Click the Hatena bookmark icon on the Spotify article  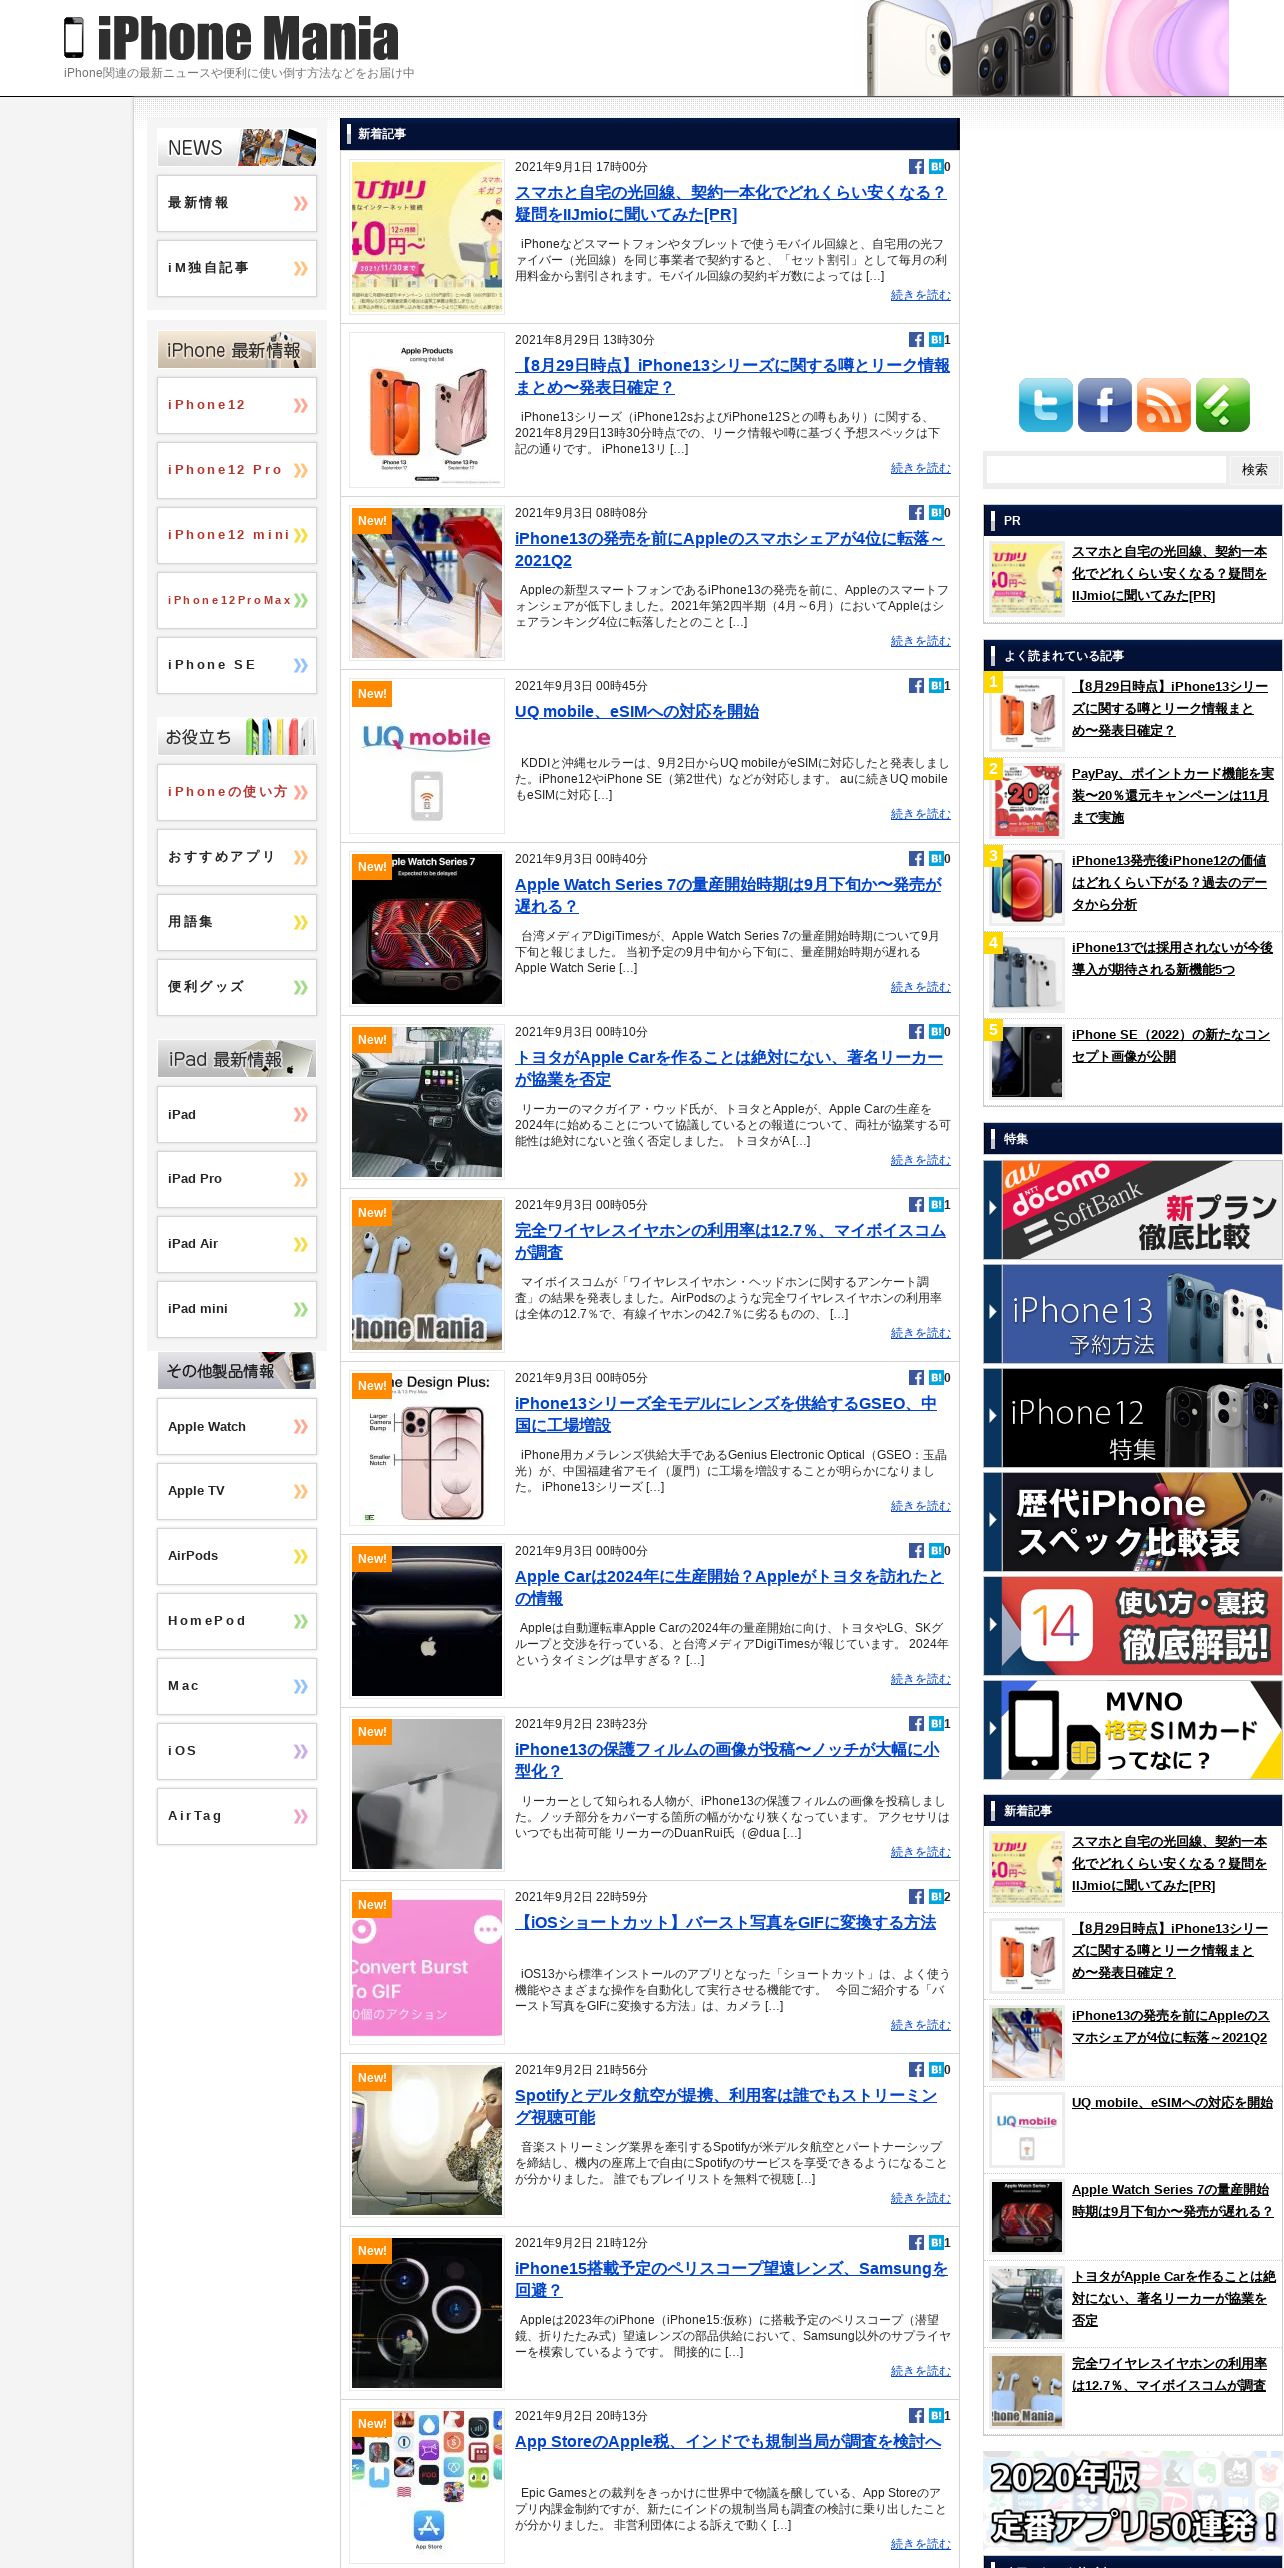[936, 2070]
